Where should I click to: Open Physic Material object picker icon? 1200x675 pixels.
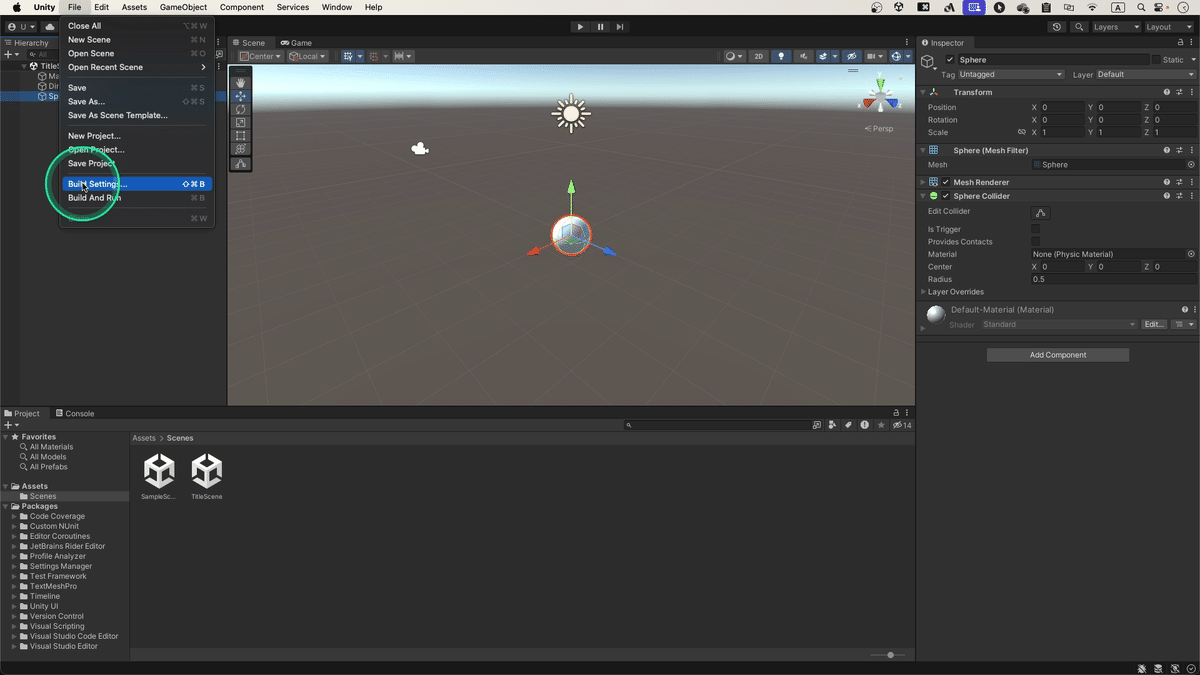click(1191, 254)
